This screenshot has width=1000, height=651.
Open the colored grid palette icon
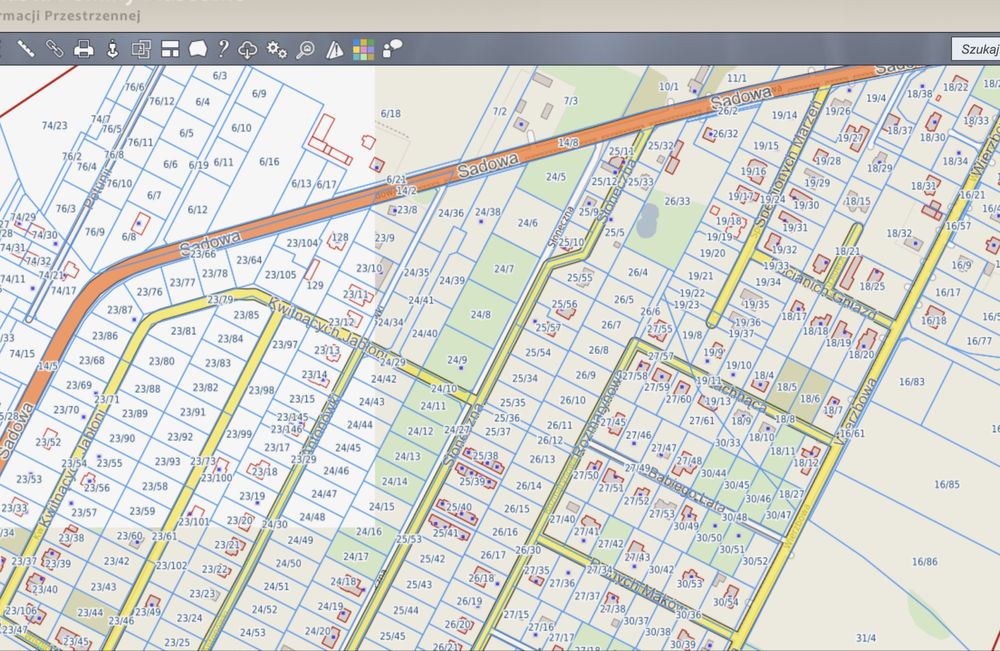point(364,49)
